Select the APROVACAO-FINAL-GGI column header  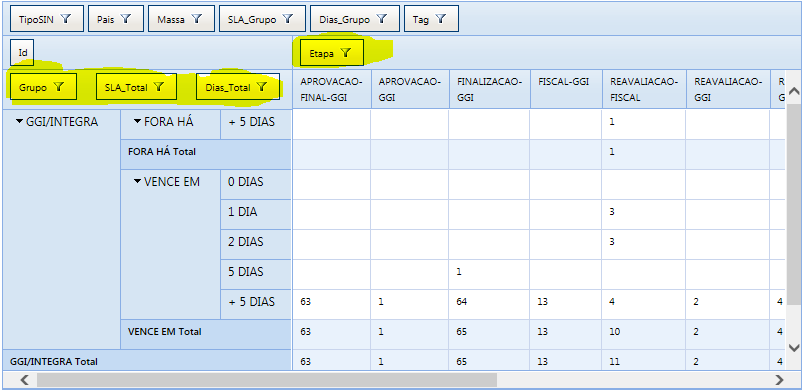[x=332, y=89]
